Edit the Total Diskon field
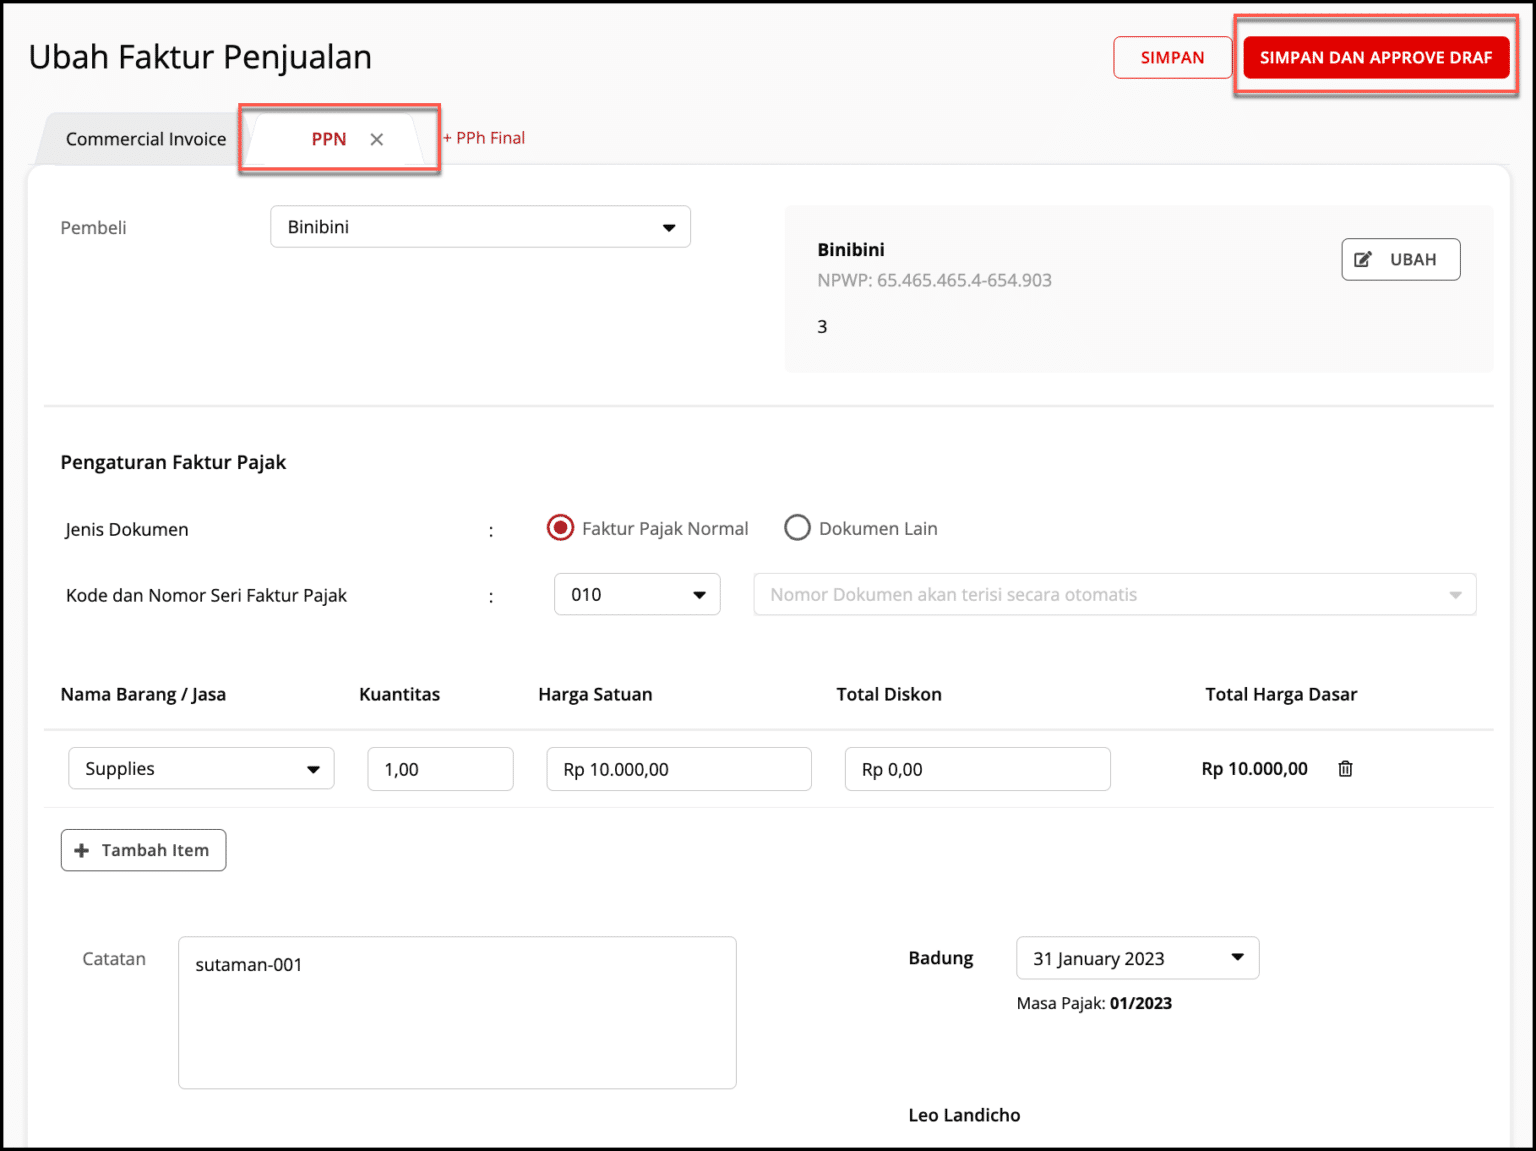 pyautogui.click(x=977, y=768)
